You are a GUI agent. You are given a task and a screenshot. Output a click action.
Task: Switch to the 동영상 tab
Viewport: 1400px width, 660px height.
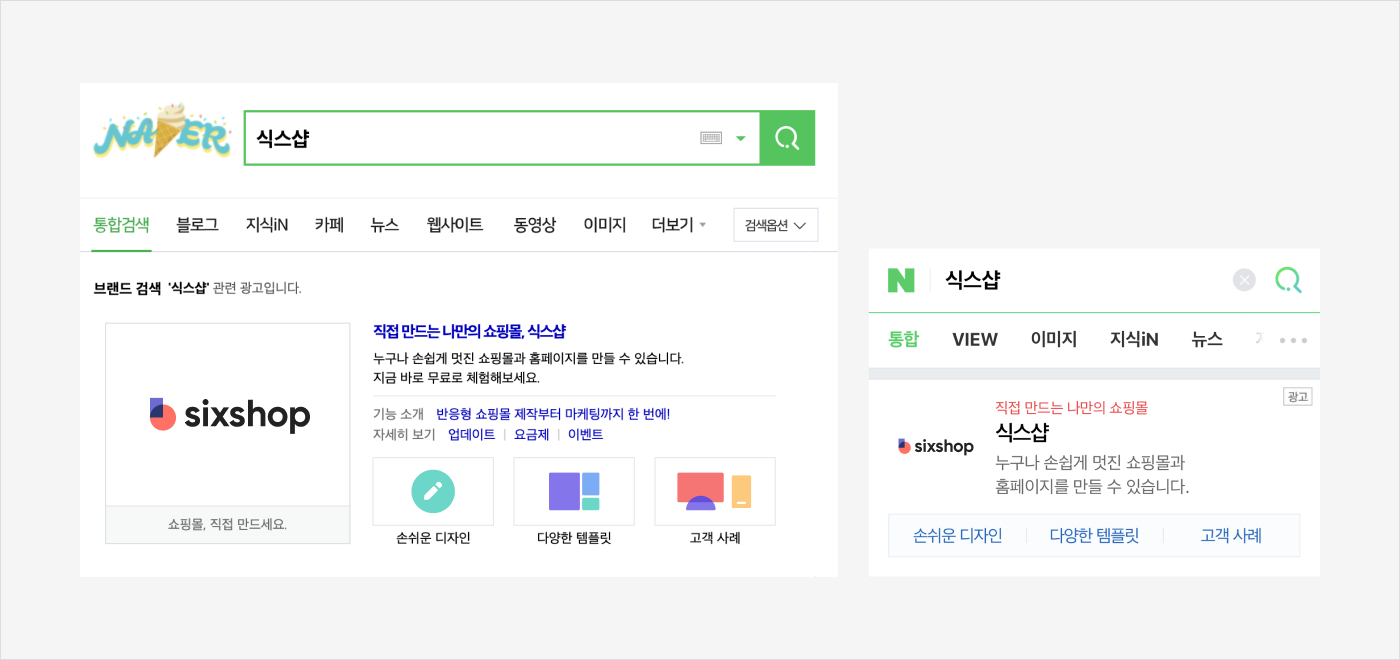tap(535, 225)
